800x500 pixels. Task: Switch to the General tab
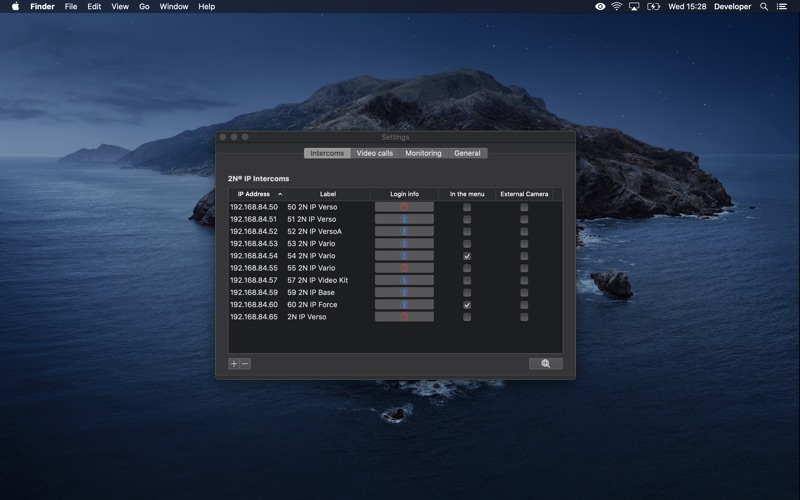[467, 153]
